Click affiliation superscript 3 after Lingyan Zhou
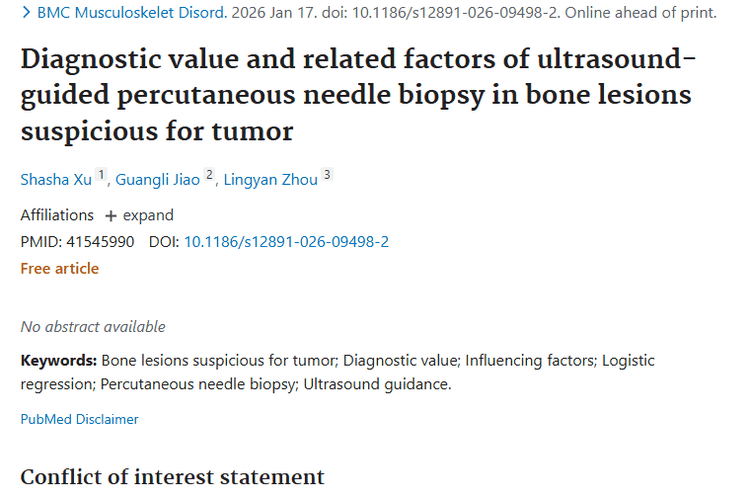 pos(327,176)
